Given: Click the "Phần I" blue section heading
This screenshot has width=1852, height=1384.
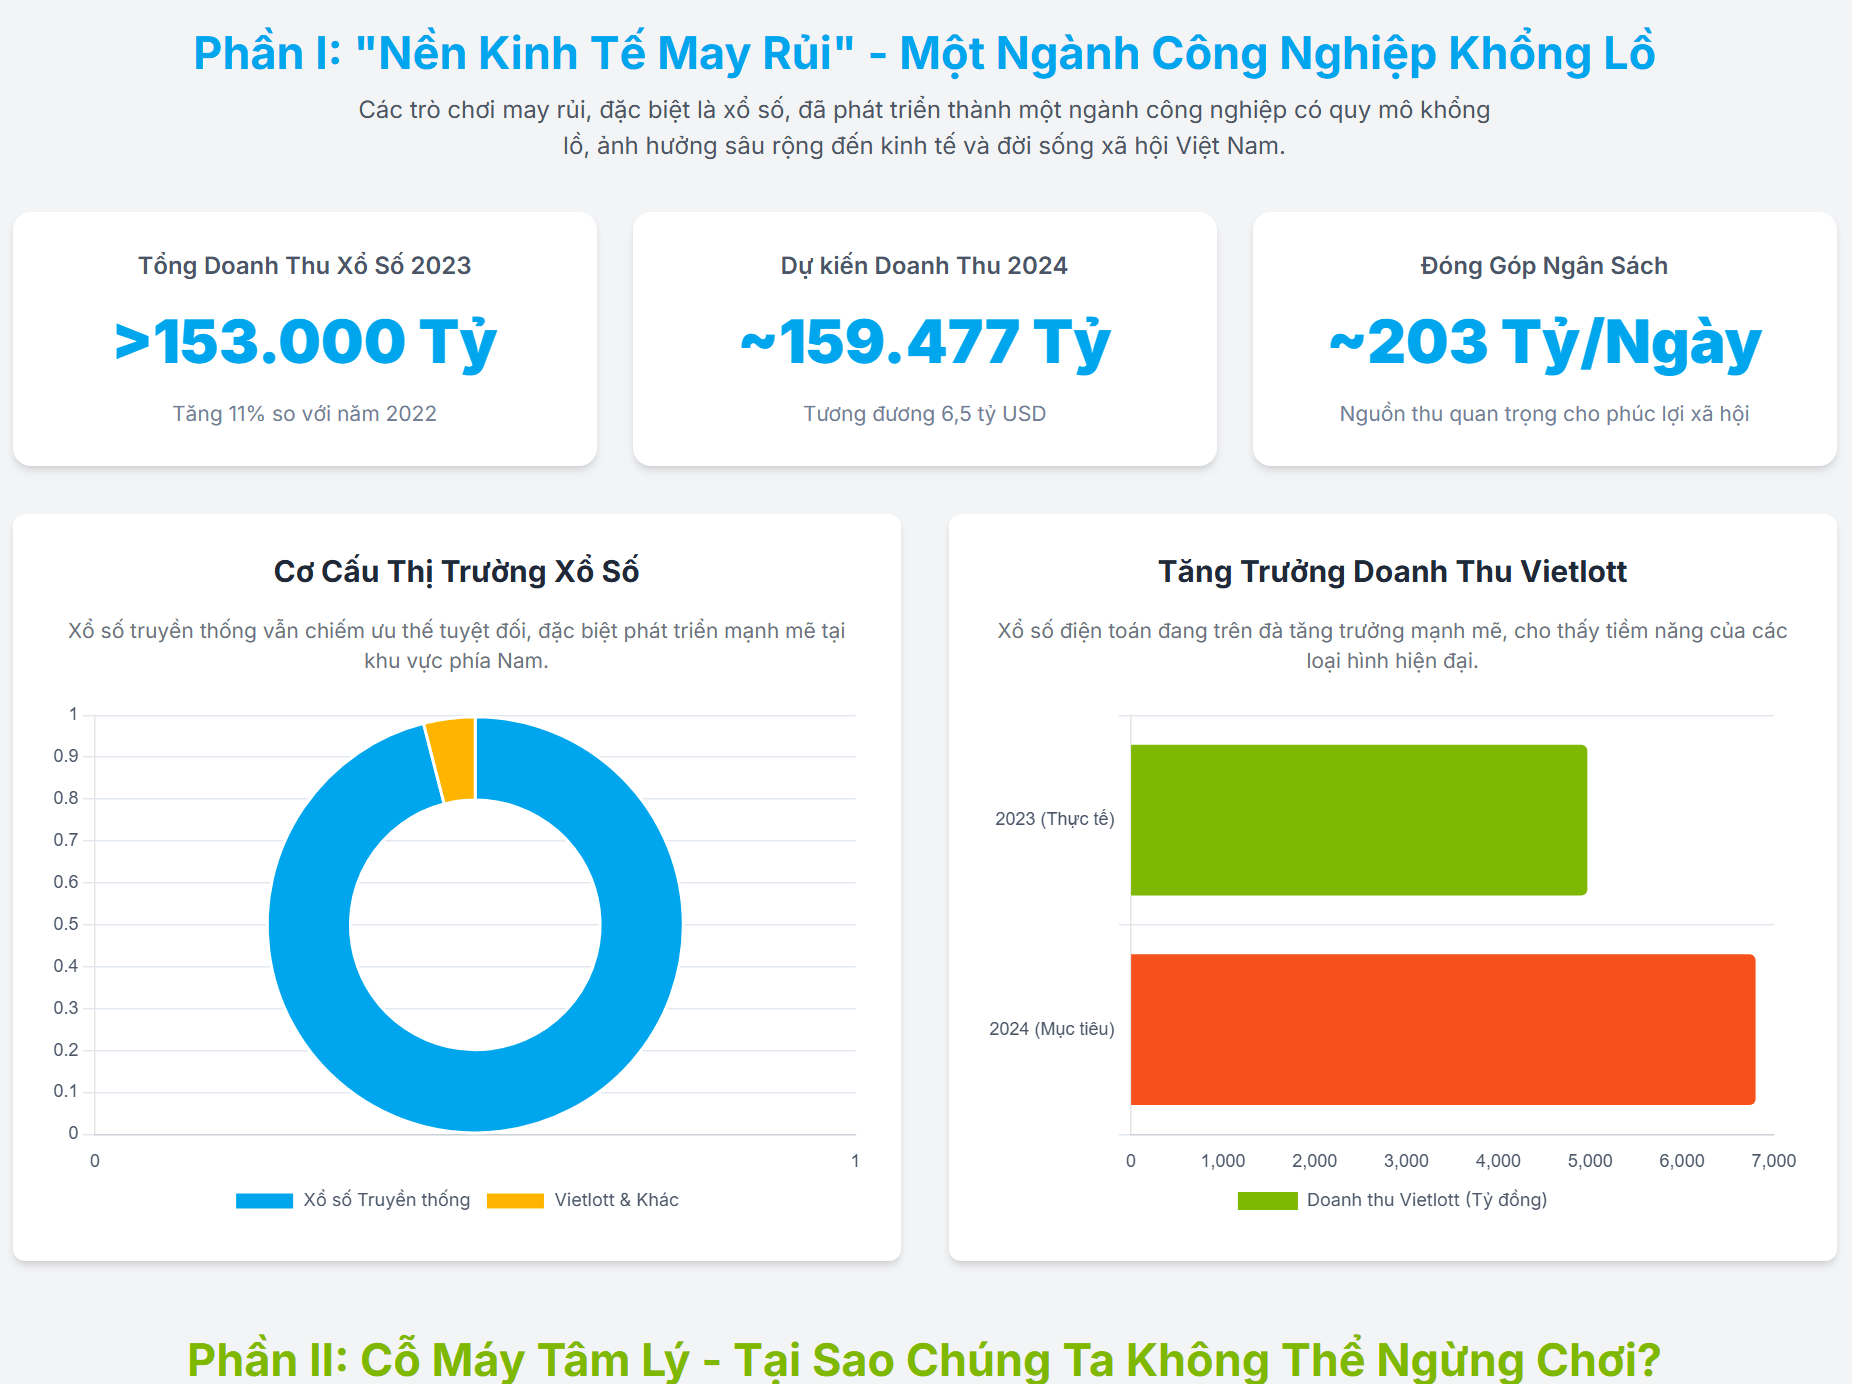Looking at the screenshot, I should 924,53.
